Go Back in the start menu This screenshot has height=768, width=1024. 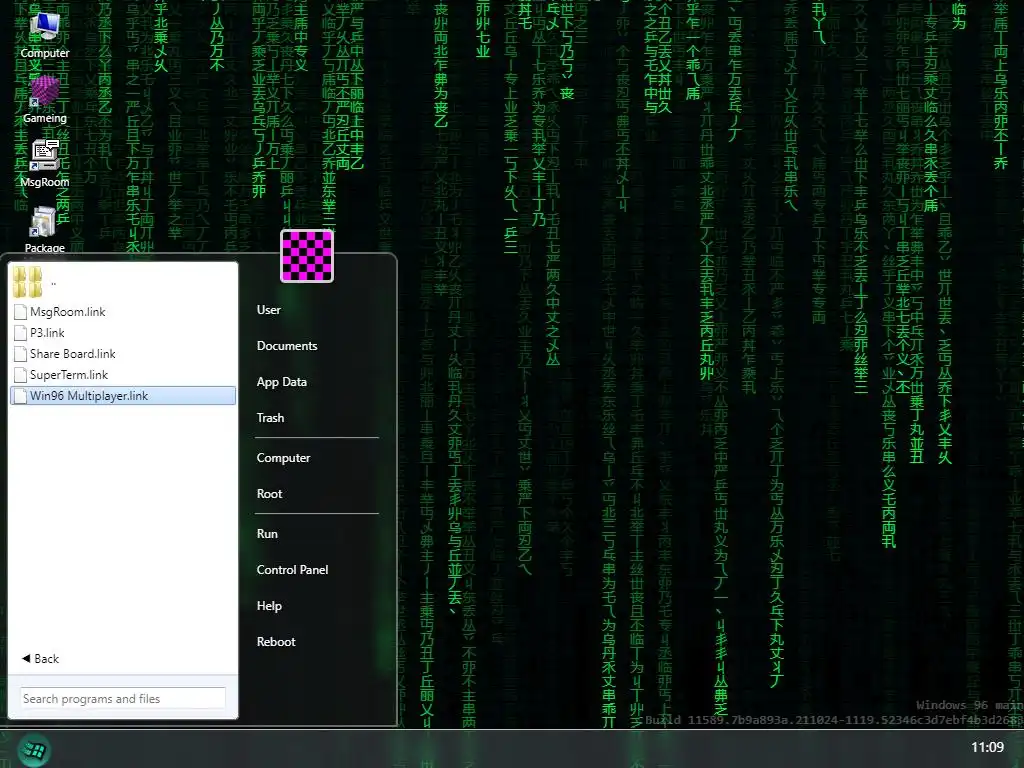click(40, 658)
